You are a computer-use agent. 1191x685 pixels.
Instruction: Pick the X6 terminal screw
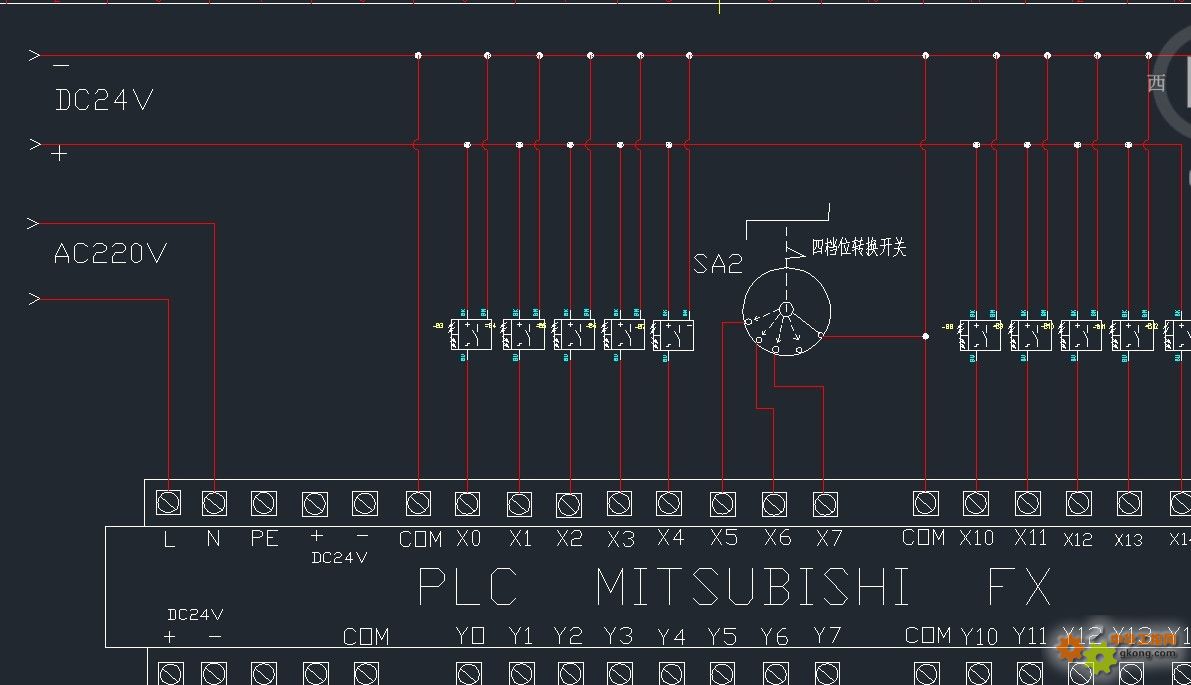pyautogui.click(x=774, y=503)
